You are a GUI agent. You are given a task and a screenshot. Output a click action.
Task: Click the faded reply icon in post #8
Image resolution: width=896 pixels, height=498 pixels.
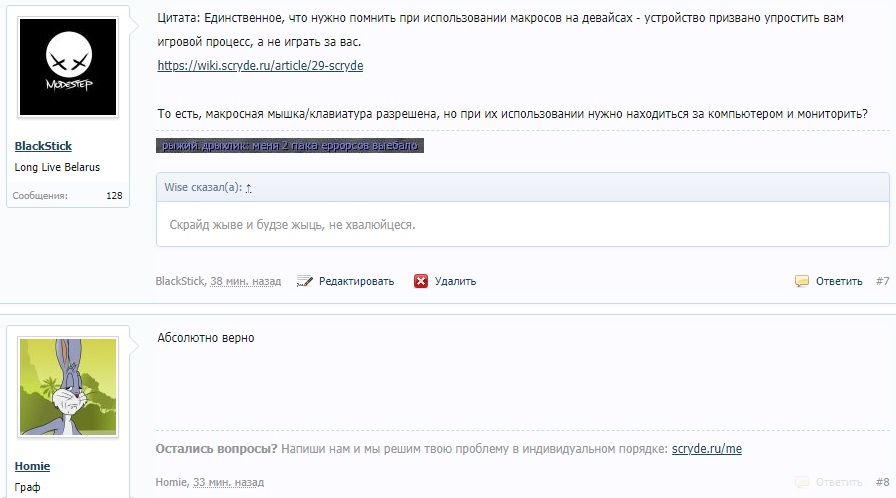(x=802, y=482)
